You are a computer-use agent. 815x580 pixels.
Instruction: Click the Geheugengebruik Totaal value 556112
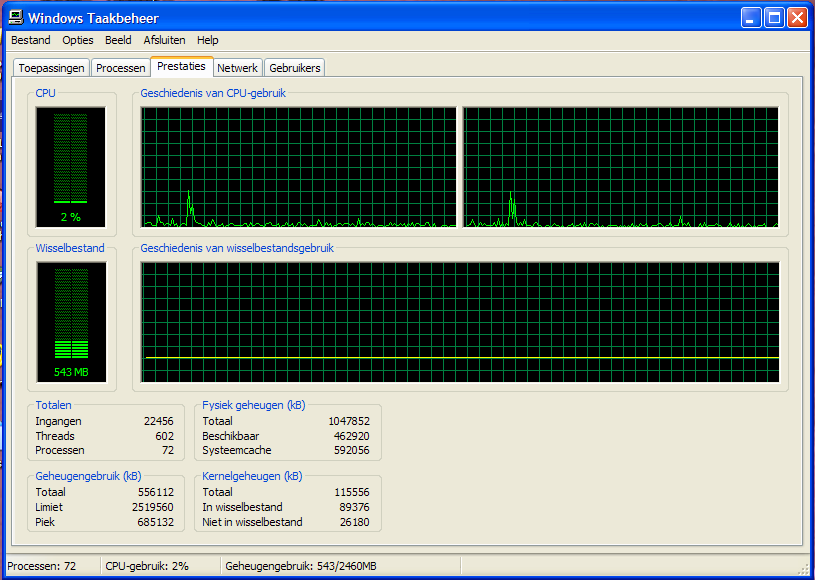tap(156, 492)
